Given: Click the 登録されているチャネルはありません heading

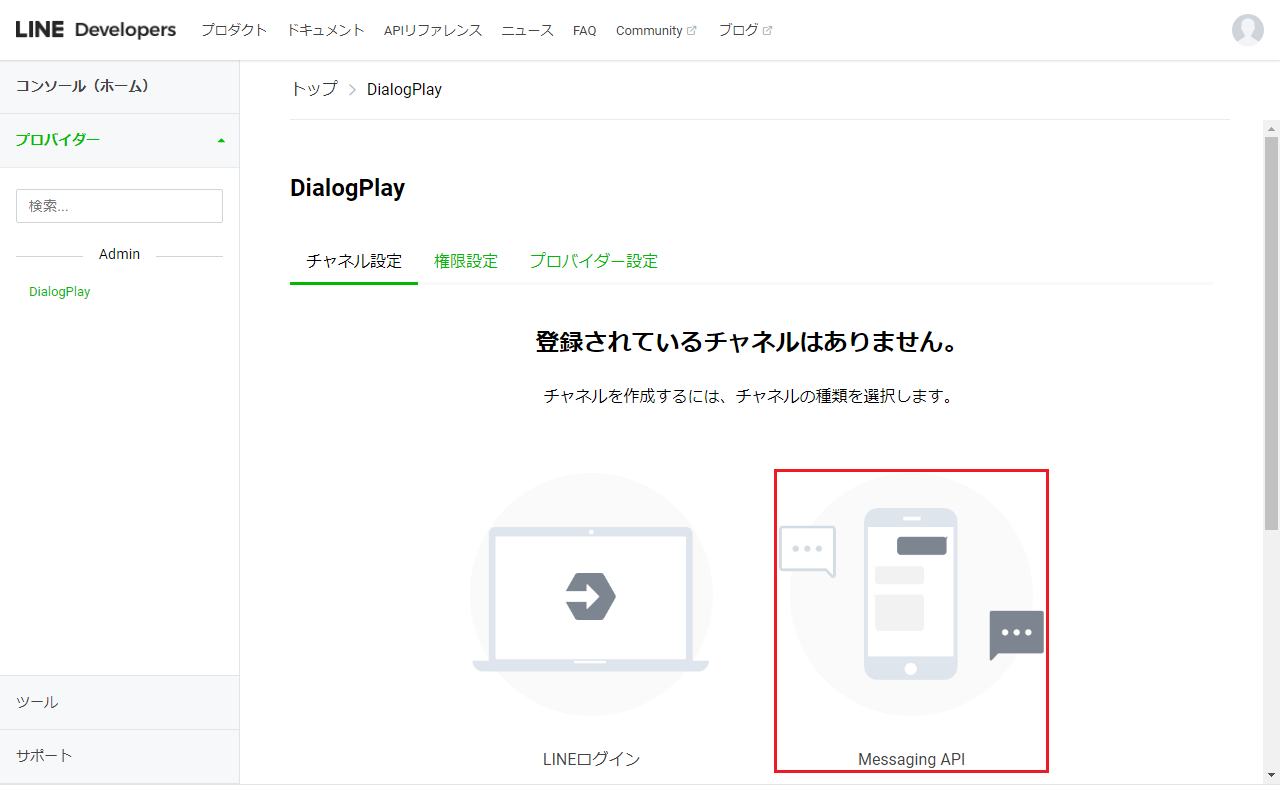Looking at the screenshot, I should point(748,342).
